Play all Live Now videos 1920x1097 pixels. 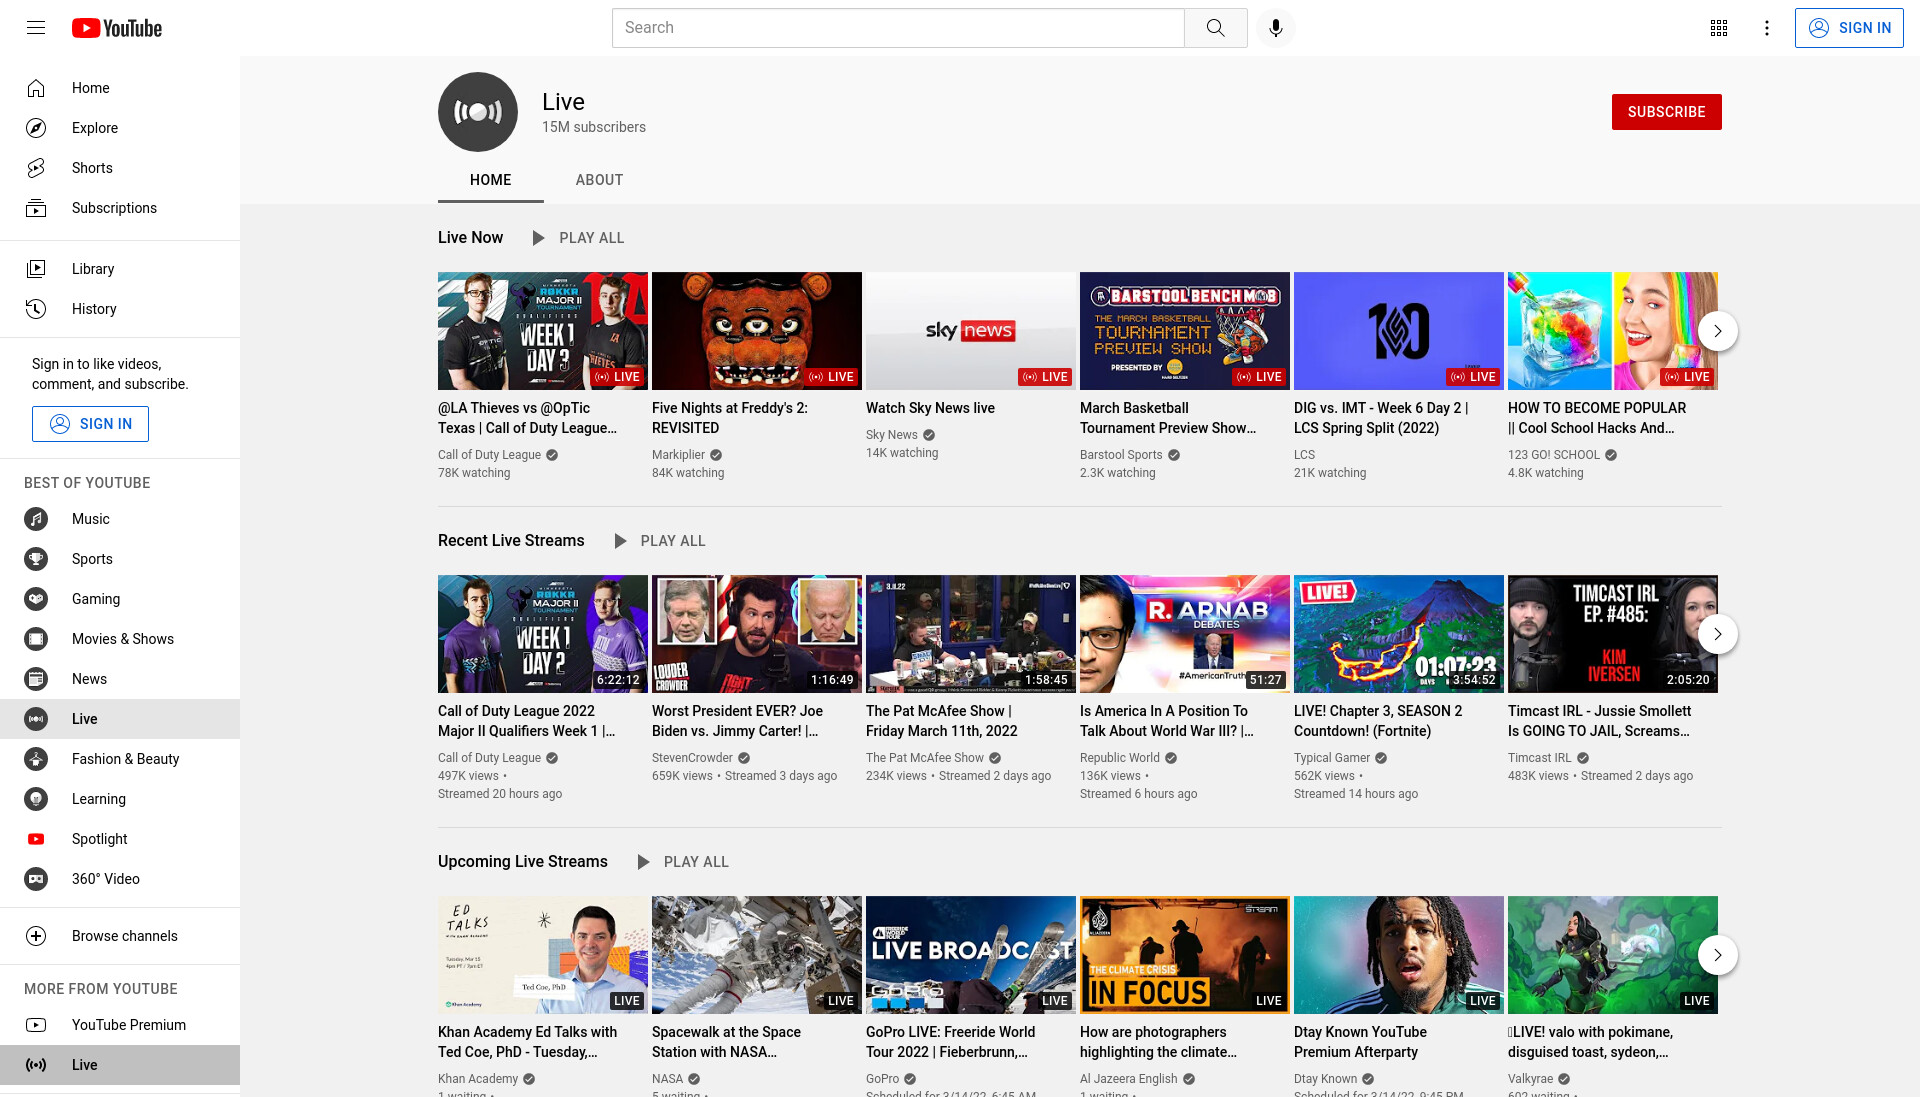click(578, 238)
